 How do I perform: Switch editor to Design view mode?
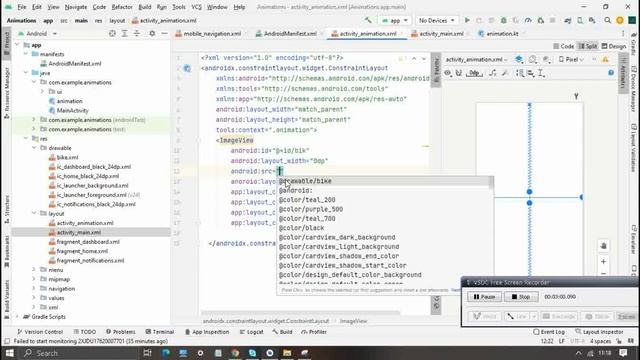coord(614,46)
